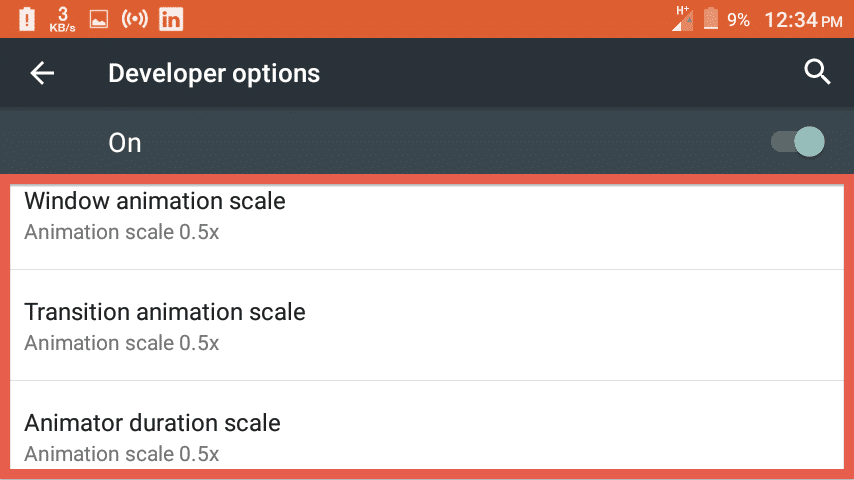Tap the hotspot broadcast status icon
This screenshot has width=854, height=480.
point(135,20)
